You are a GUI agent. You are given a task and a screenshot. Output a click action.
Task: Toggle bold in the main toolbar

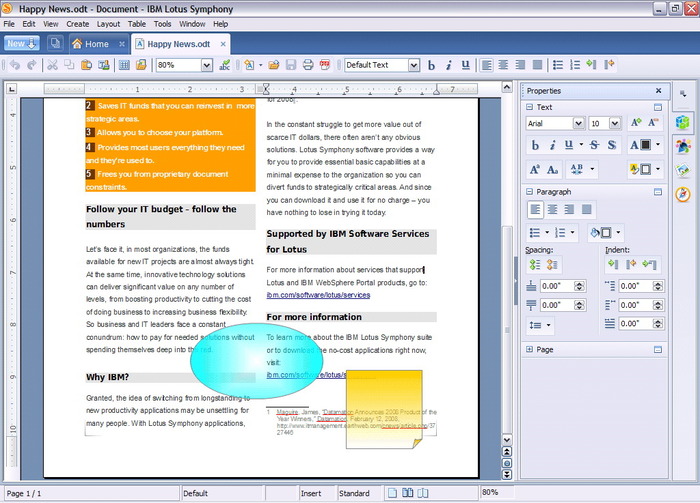tap(432, 65)
